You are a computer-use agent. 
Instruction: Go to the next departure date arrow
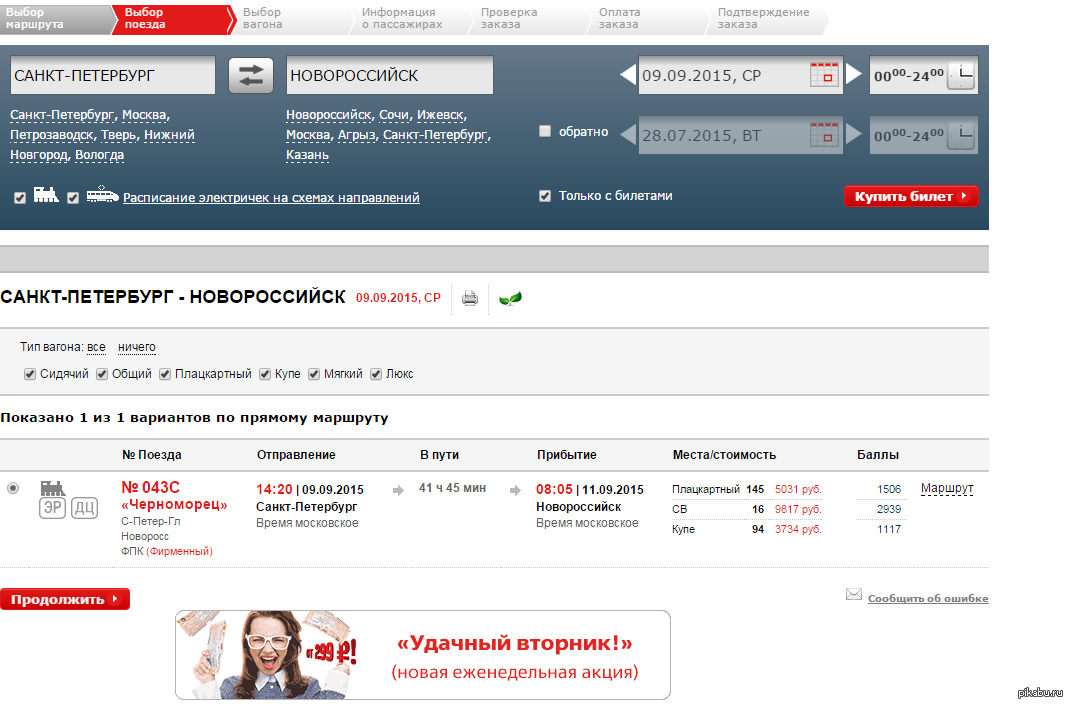point(854,75)
